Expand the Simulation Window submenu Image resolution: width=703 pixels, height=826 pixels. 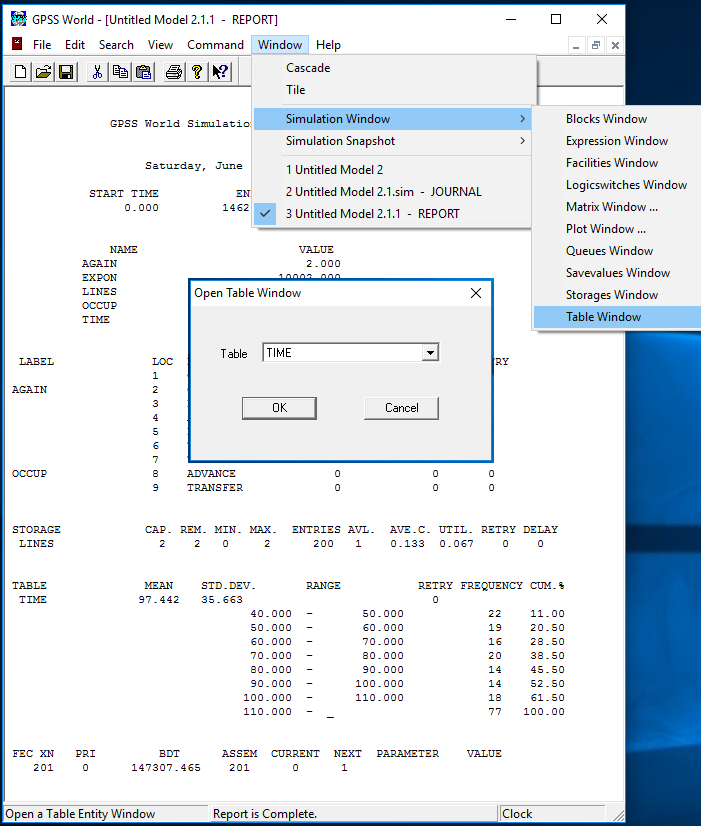(392, 119)
